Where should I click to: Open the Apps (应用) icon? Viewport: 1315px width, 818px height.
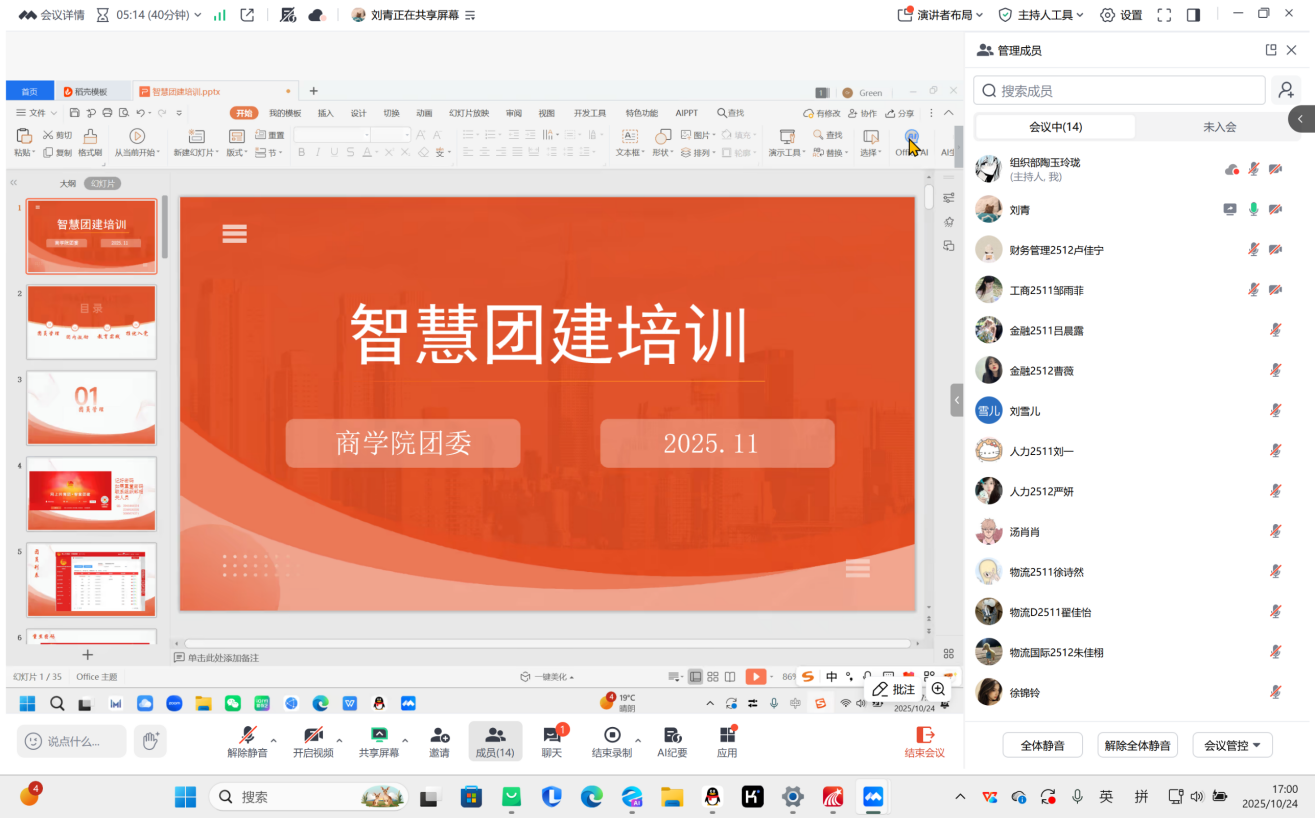(x=727, y=741)
